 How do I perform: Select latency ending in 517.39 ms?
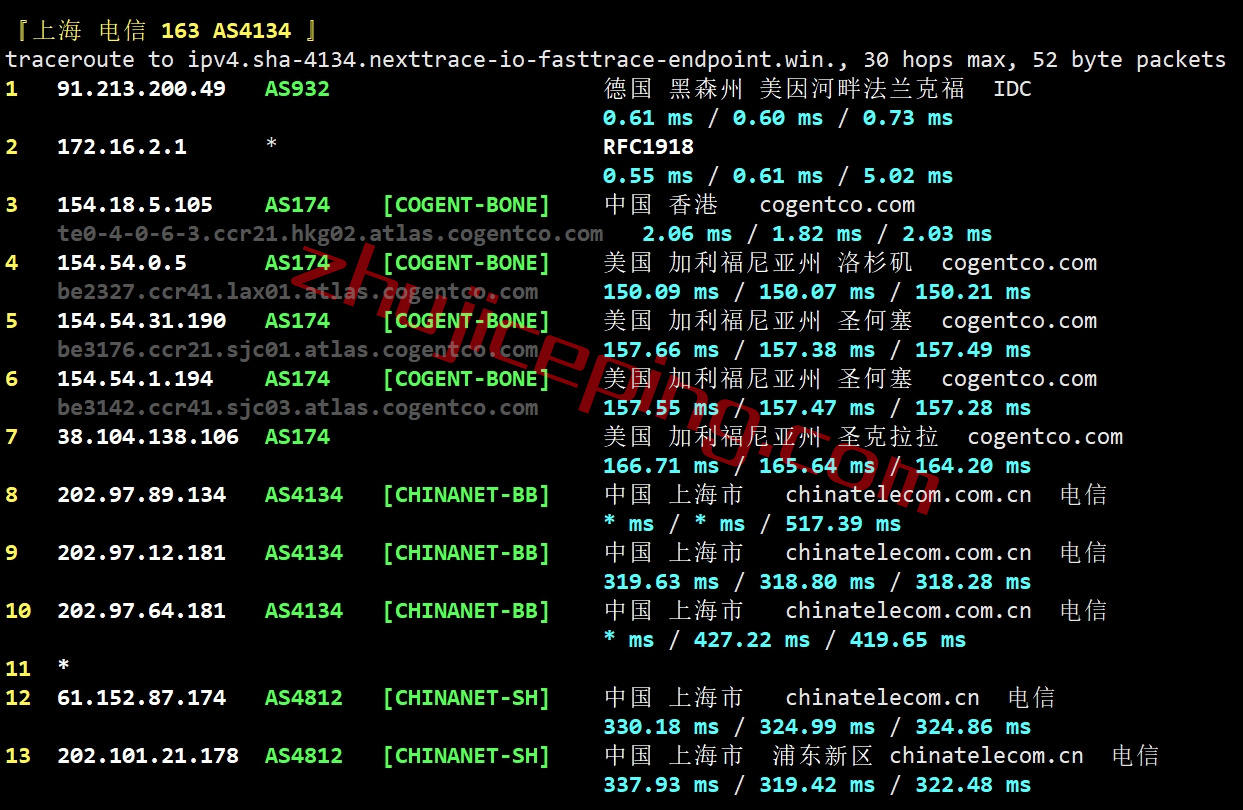coord(752,524)
